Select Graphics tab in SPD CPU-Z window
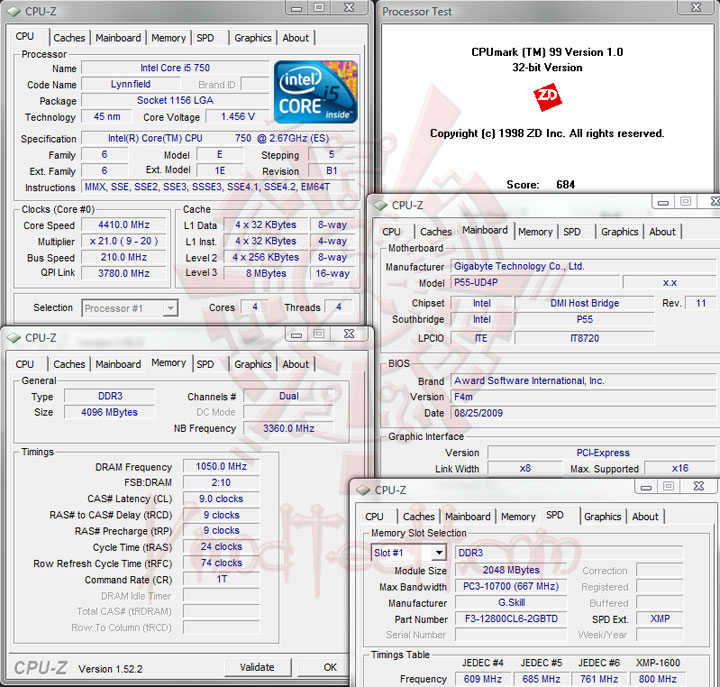 tap(602, 517)
